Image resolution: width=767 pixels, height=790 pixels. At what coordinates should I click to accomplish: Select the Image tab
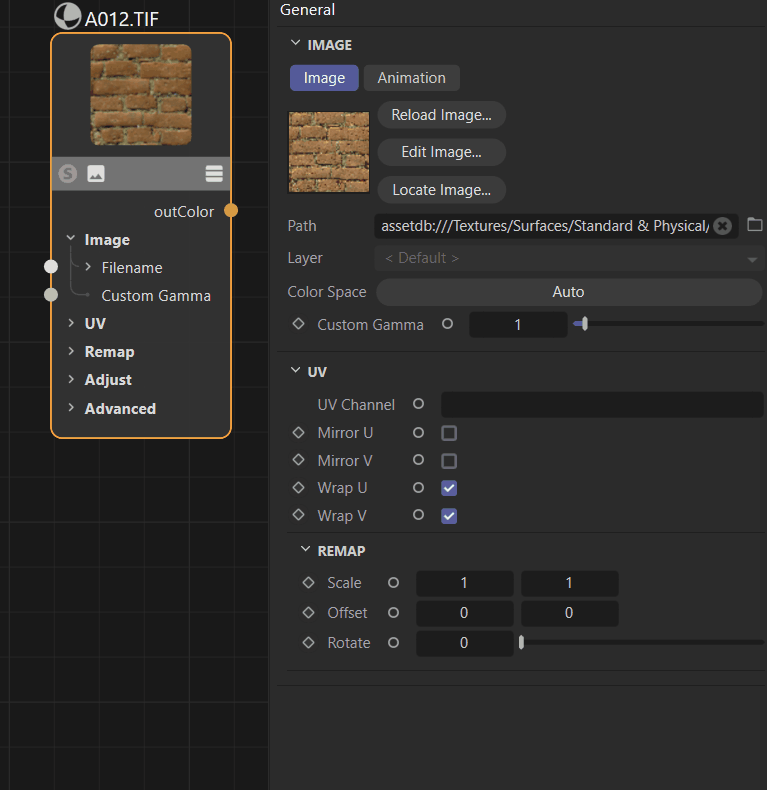[324, 78]
